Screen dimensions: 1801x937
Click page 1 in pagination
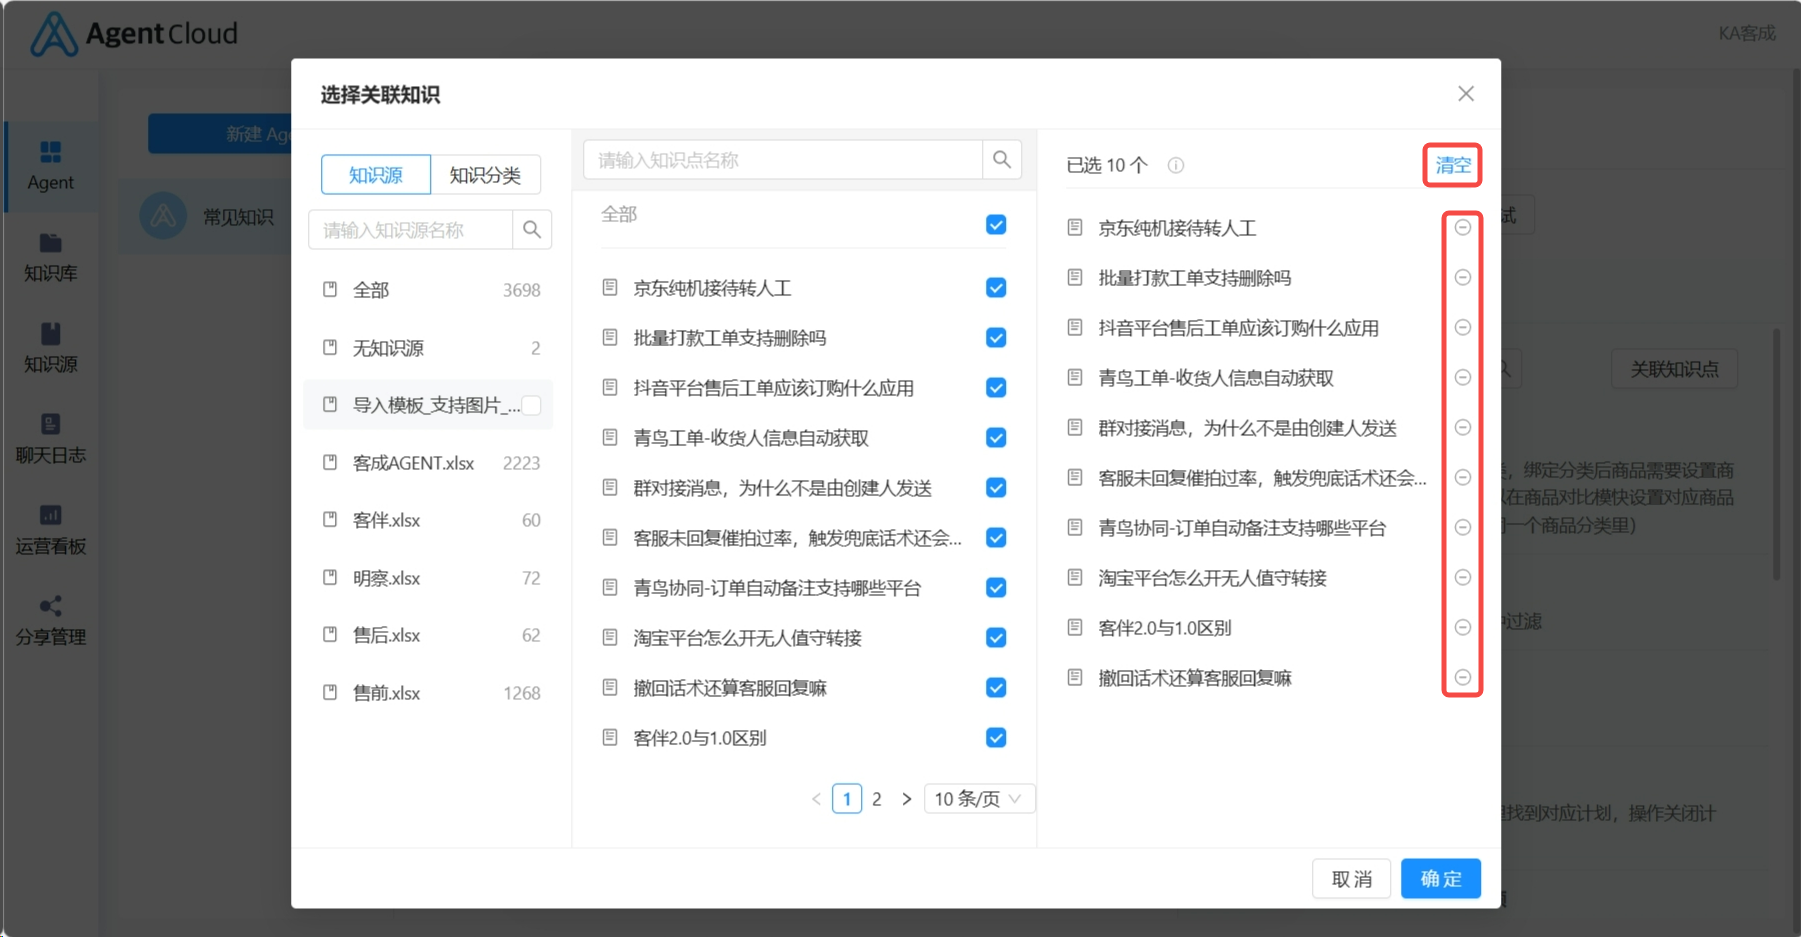pyautogui.click(x=847, y=799)
